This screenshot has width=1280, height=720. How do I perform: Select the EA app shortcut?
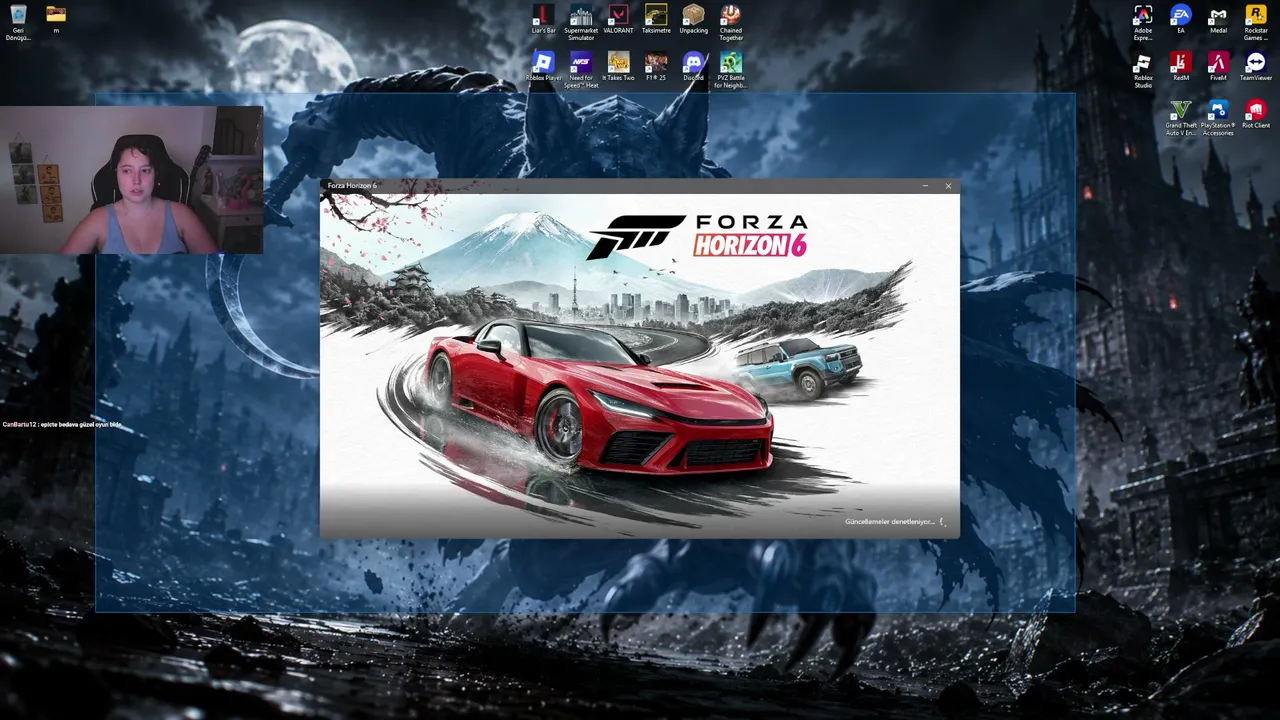tap(1181, 19)
